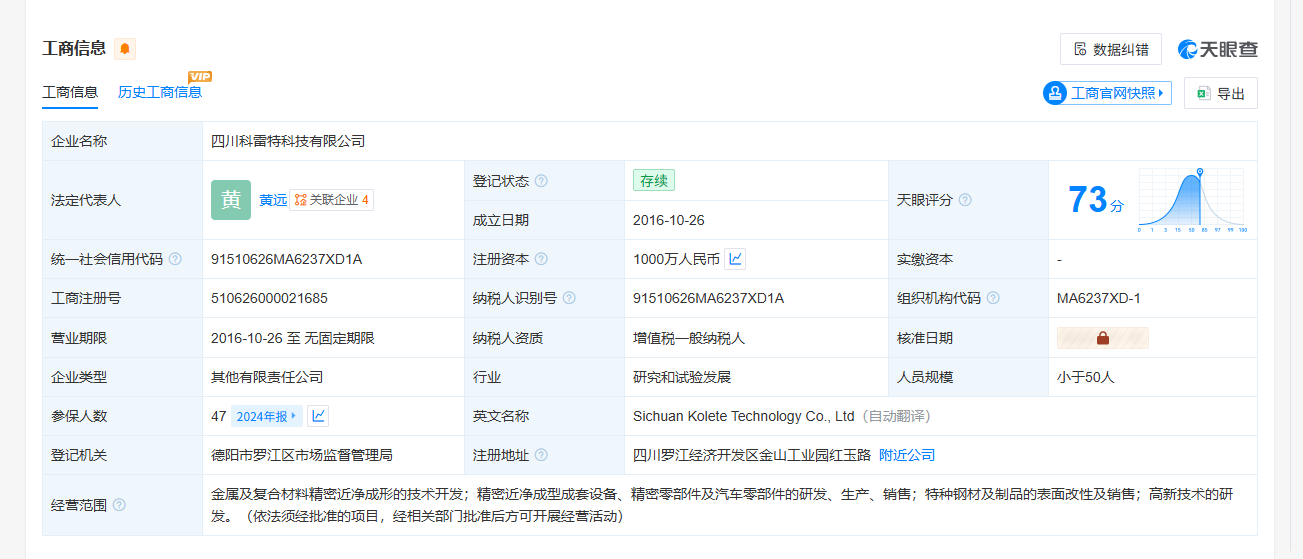Click the 数据纠错 button

[x=1111, y=49]
